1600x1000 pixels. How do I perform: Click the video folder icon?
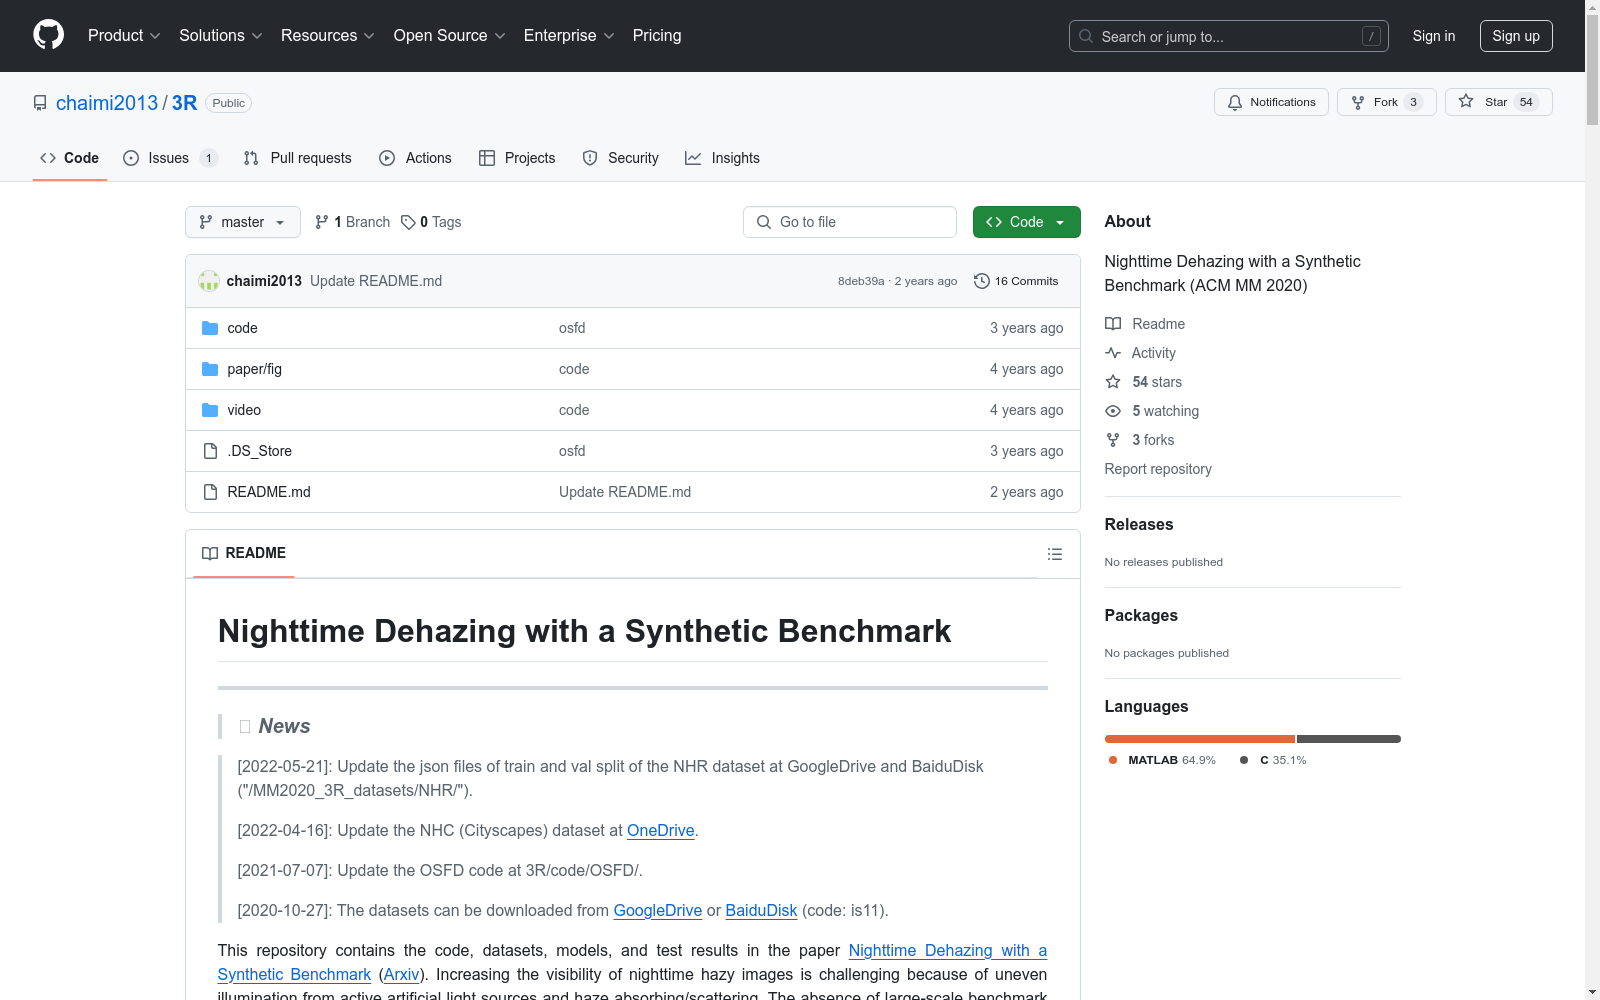pos(210,410)
